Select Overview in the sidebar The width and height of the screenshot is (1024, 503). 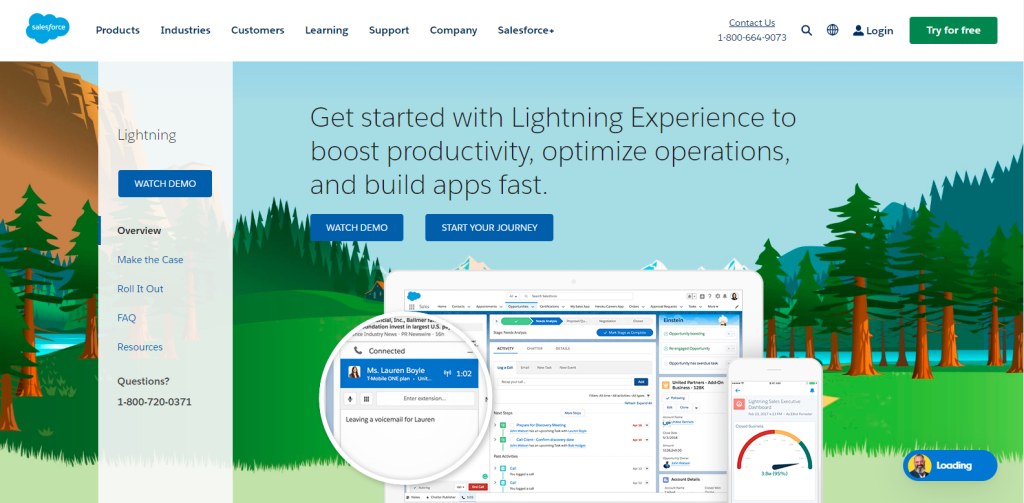click(139, 231)
